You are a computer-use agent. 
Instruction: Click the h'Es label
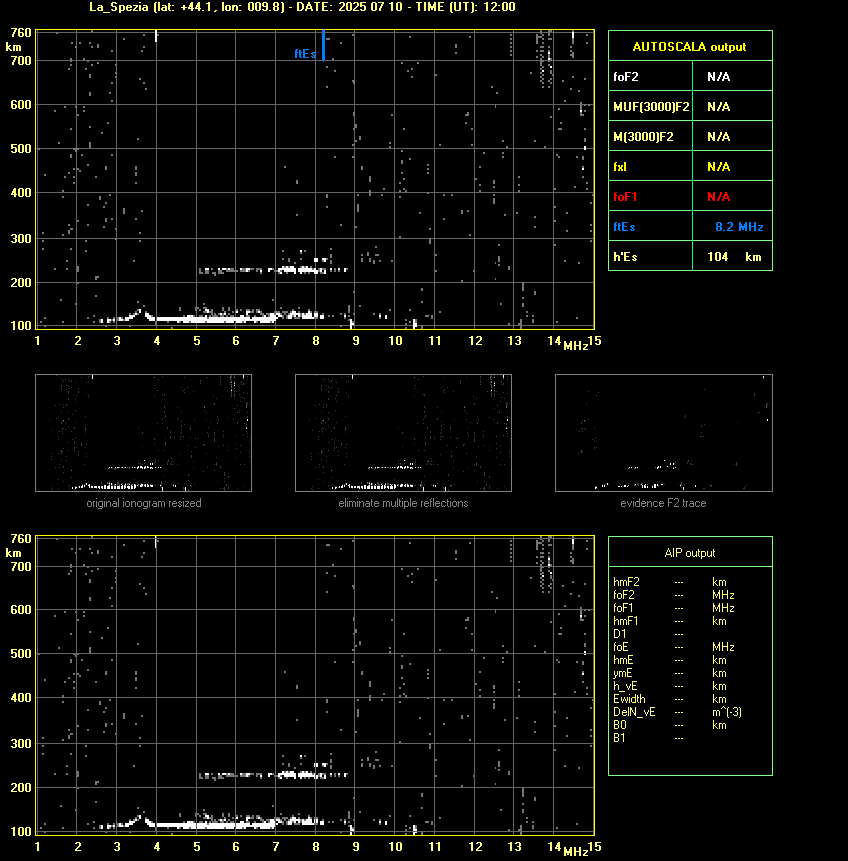[x=624, y=257]
